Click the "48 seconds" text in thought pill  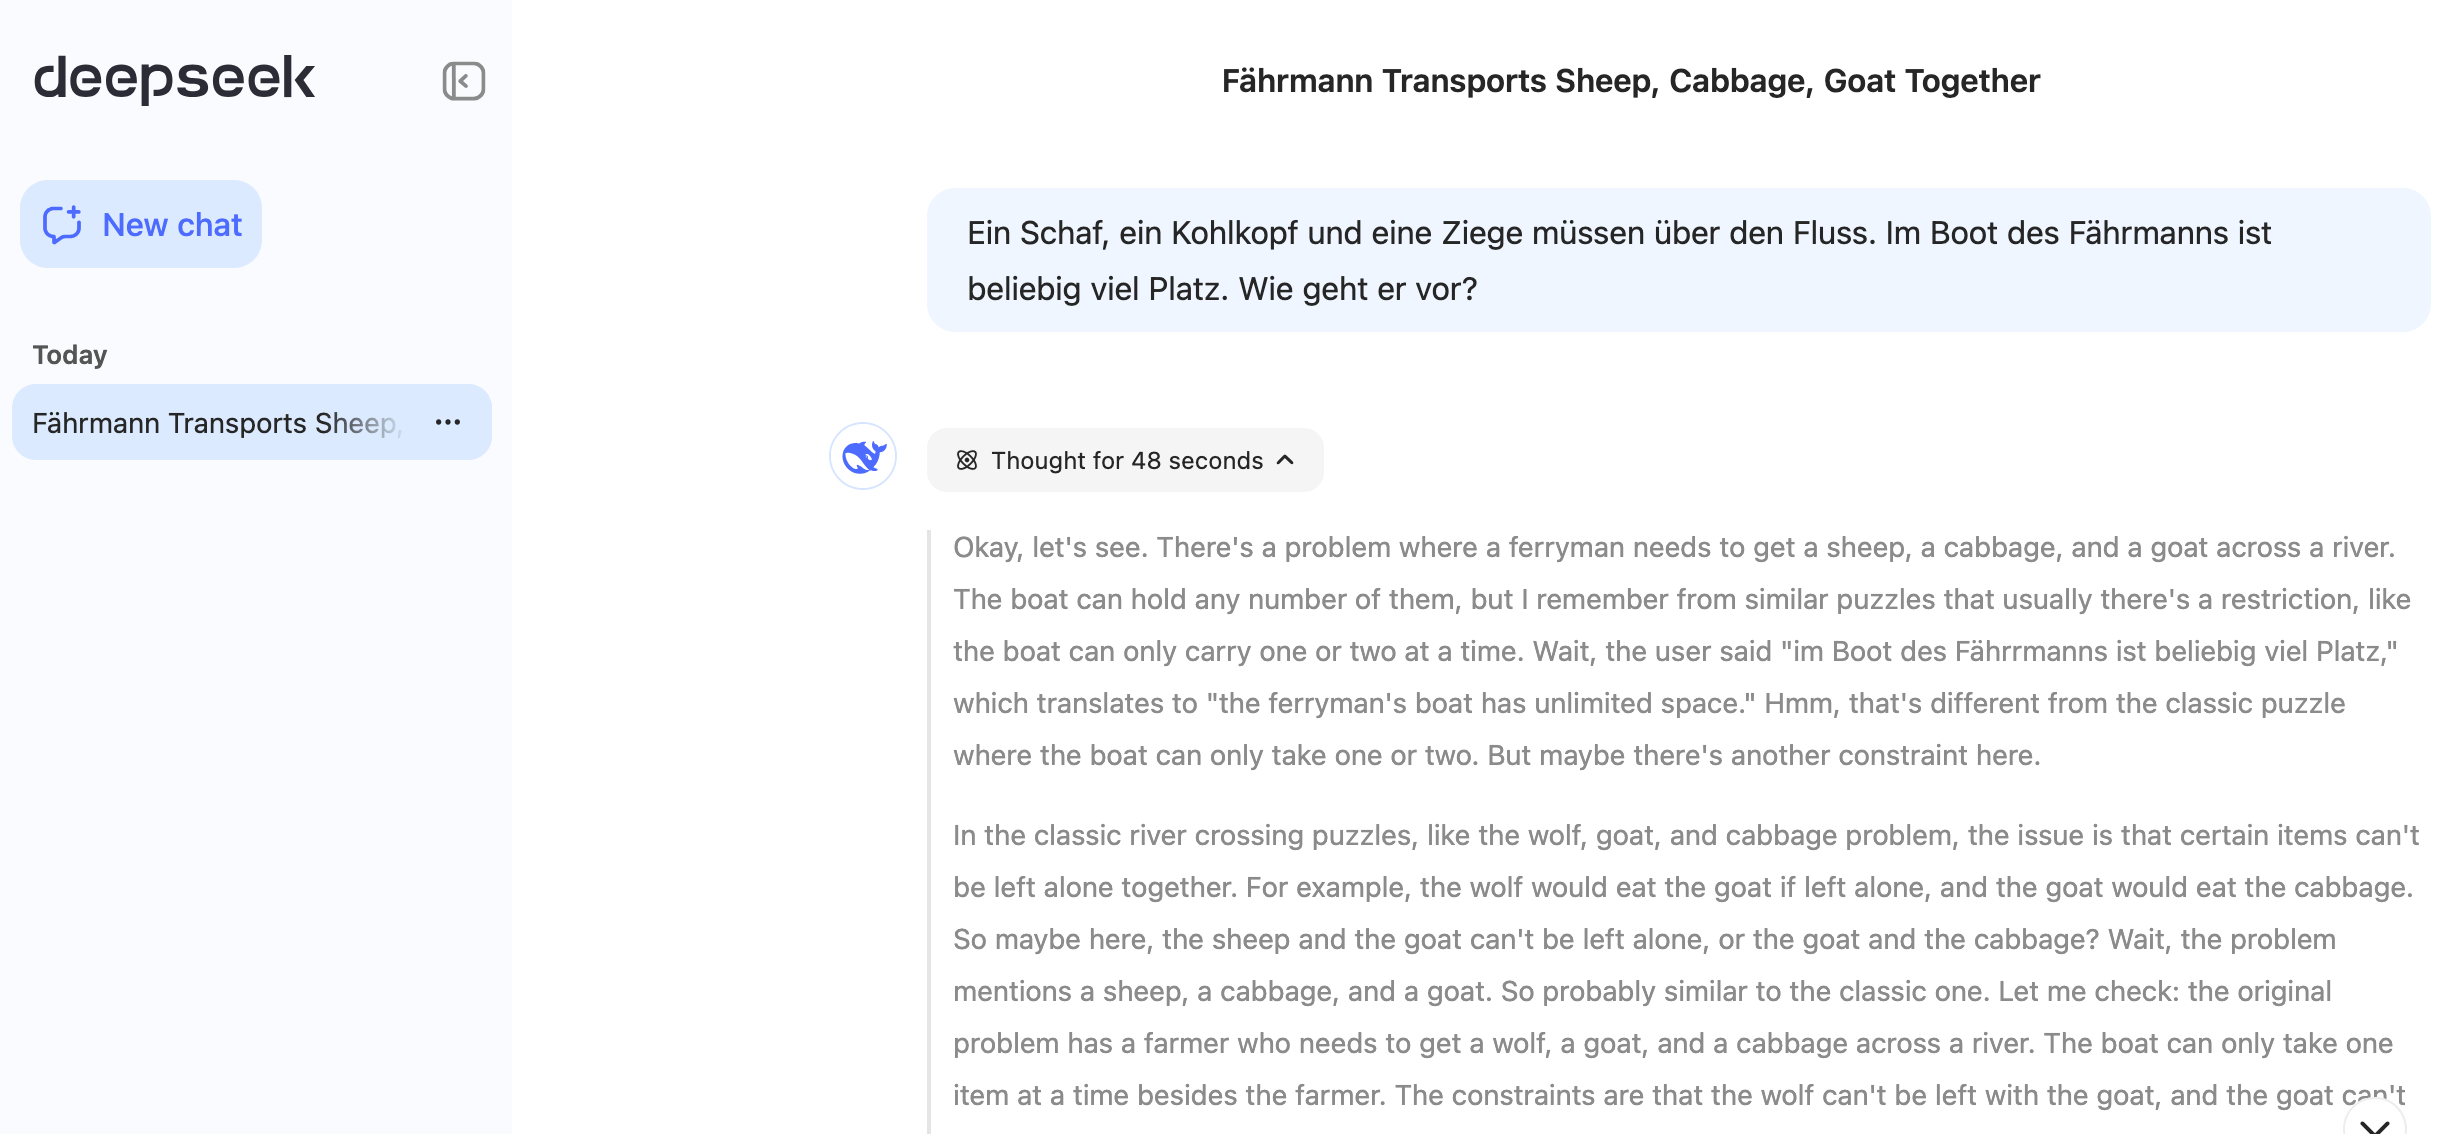(x=1197, y=461)
